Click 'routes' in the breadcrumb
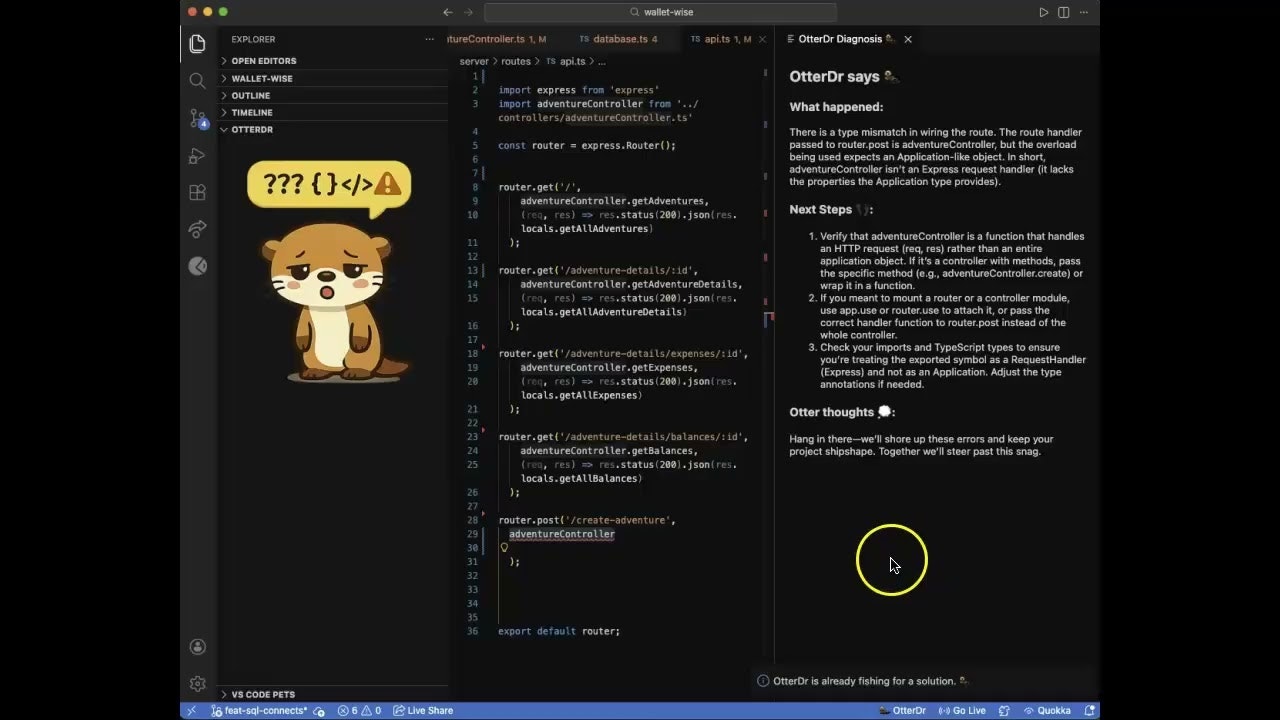 [516, 61]
